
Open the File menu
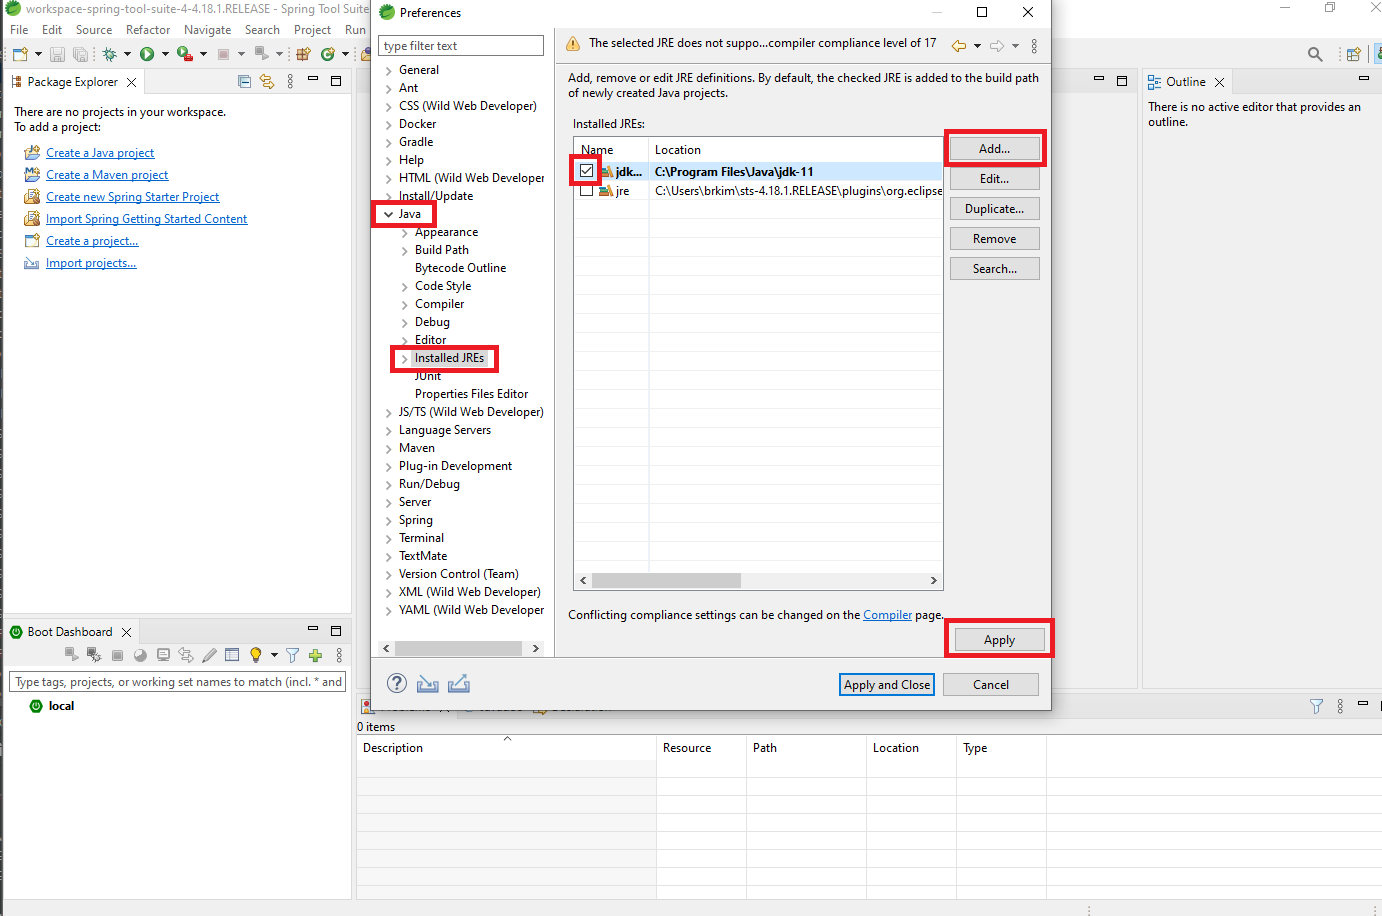click(19, 30)
